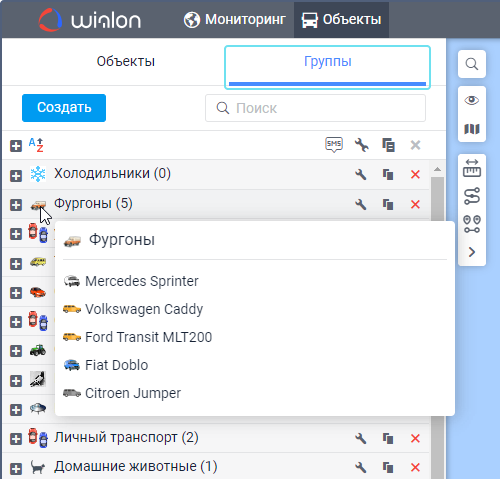The width and height of the screenshot is (500, 479).
Task: Click the Создать button
Action: pyautogui.click(x=64, y=108)
